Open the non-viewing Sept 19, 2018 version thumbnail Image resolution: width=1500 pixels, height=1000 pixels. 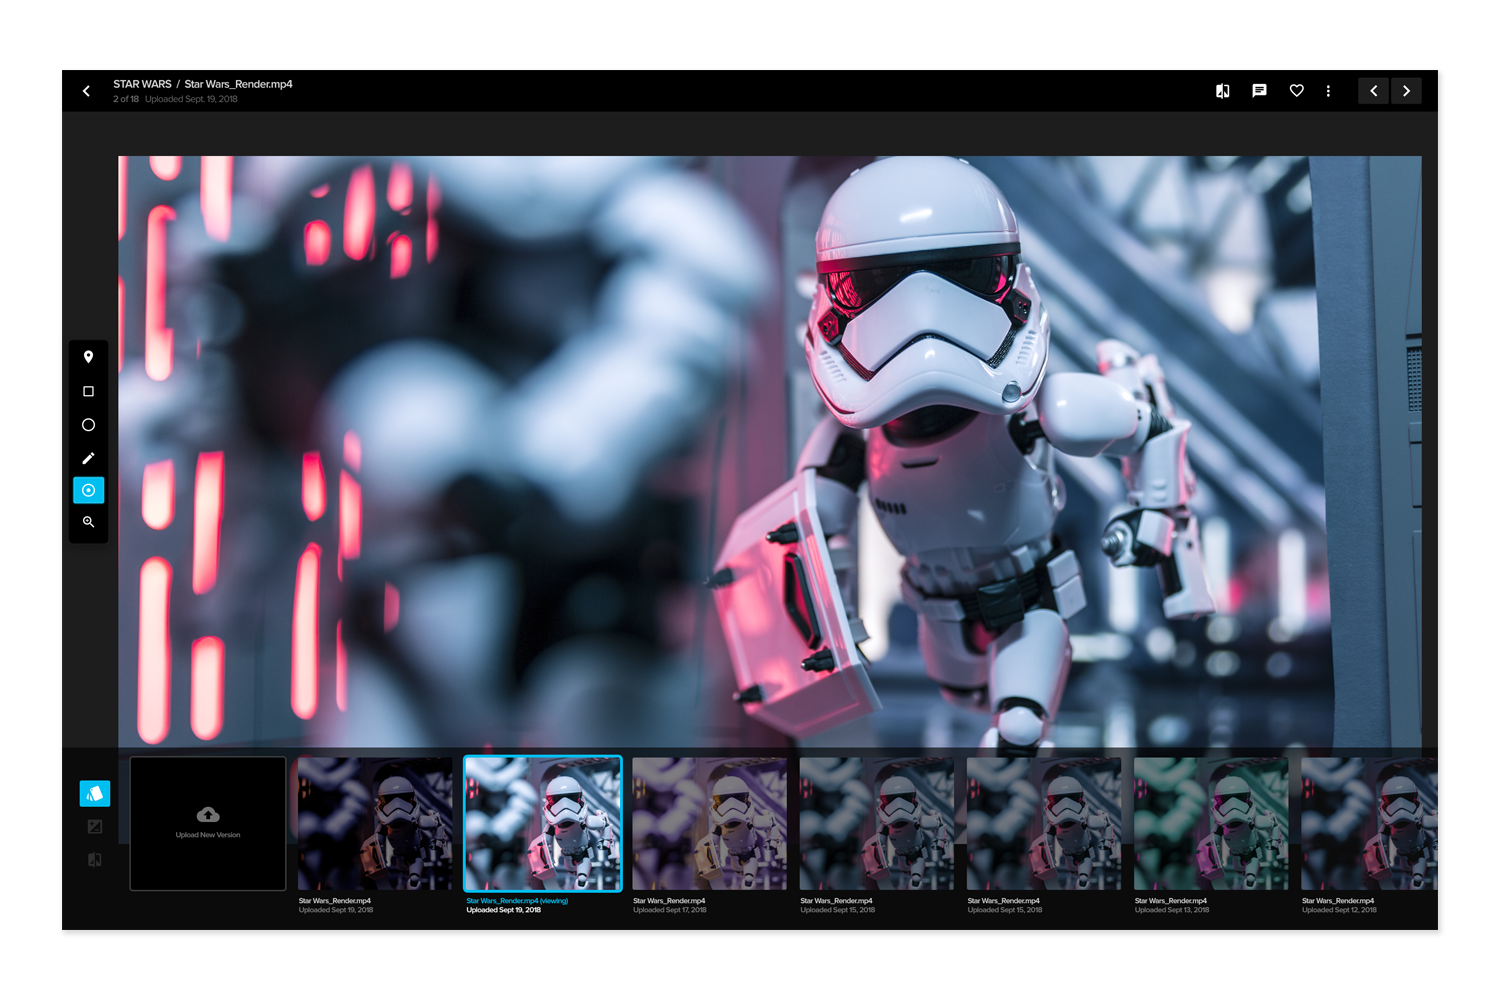[x=375, y=823]
